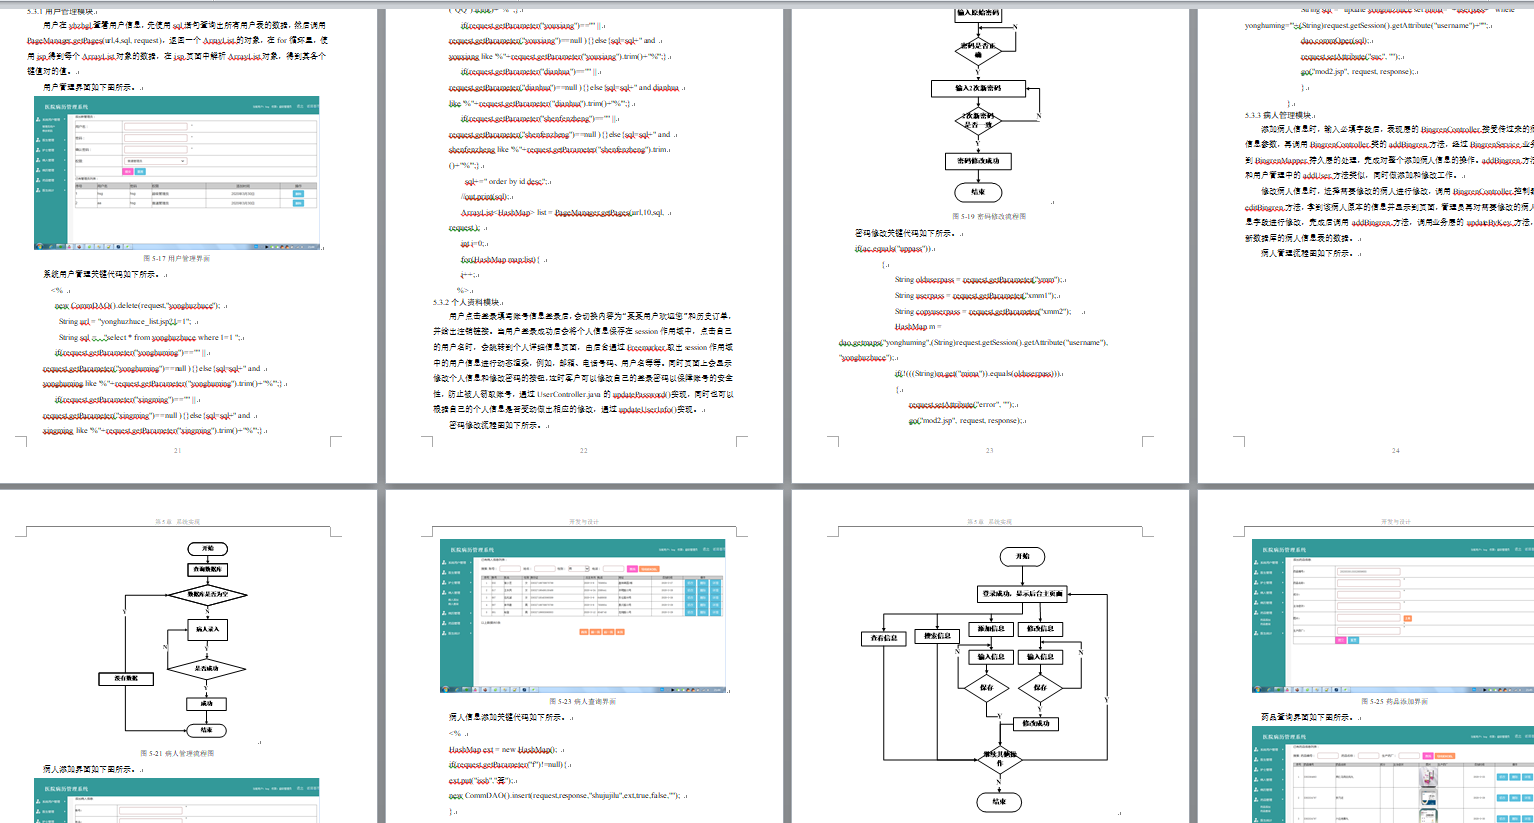This screenshot has height=823, width=1534.
Task: Click the "是否成功" decision diamond
Action: point(206,668)
